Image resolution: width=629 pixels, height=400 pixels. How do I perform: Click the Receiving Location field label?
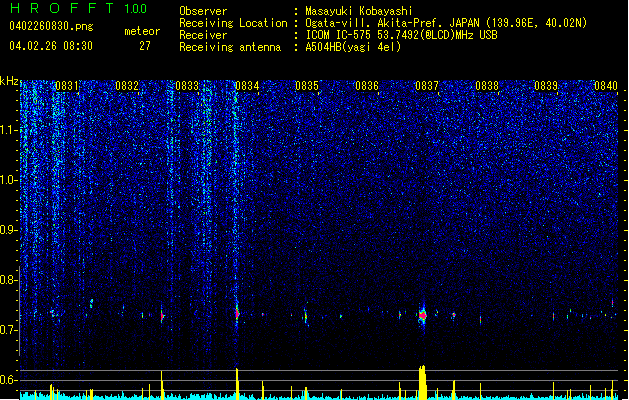pyautogui.click(x=233, y=23)
